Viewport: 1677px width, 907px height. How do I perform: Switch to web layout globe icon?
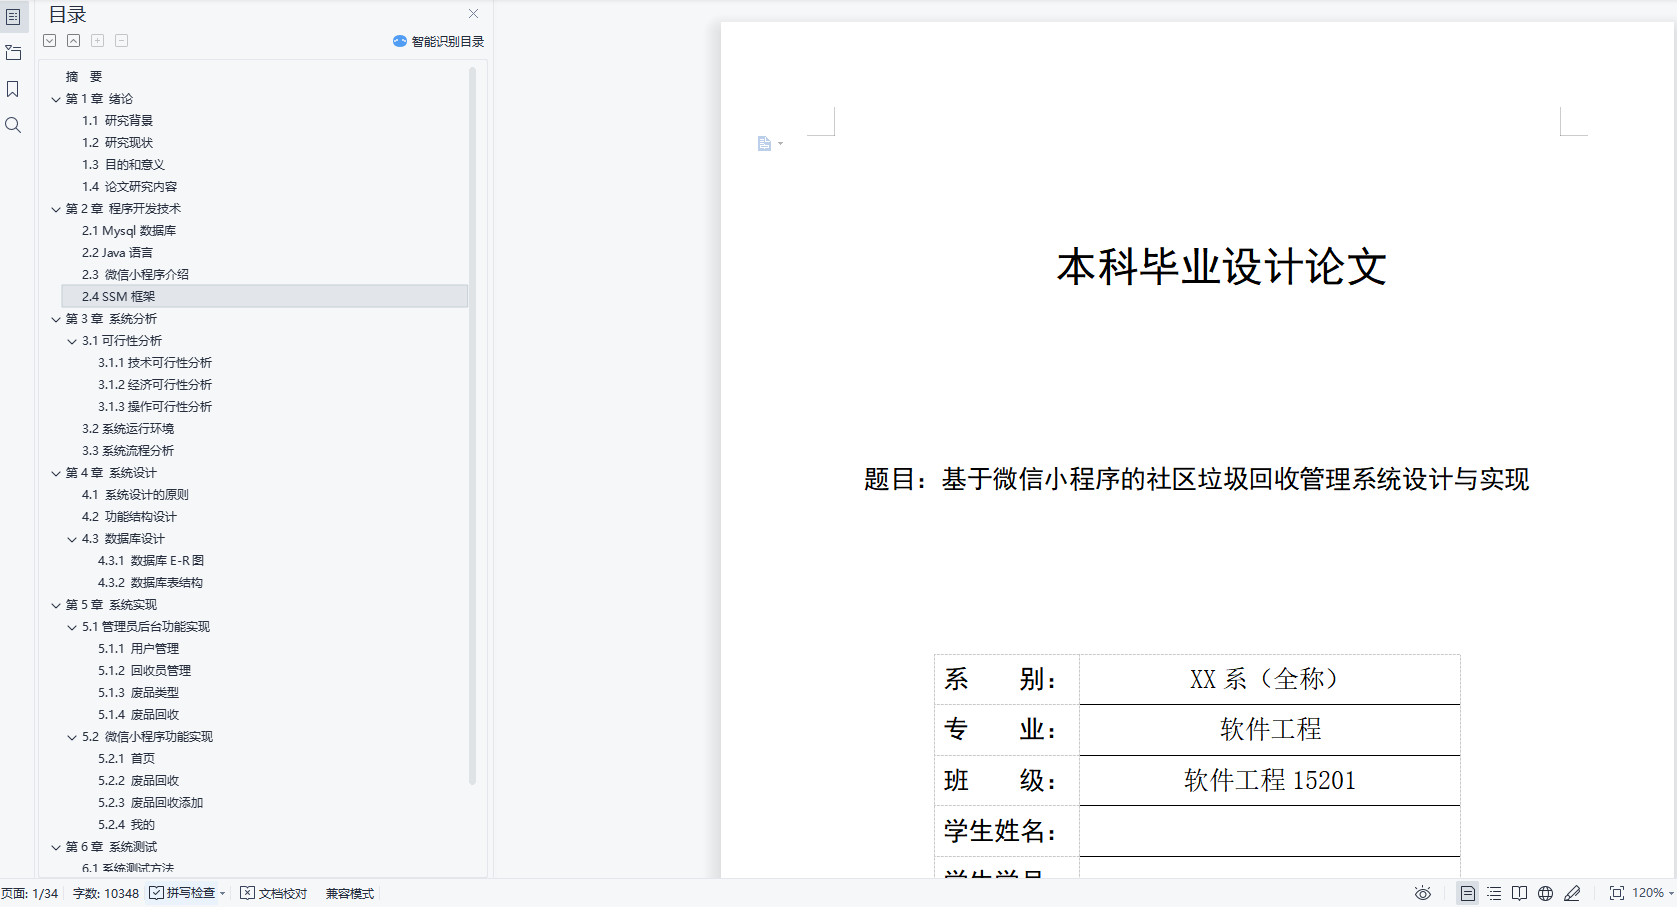pos(1546,893)
